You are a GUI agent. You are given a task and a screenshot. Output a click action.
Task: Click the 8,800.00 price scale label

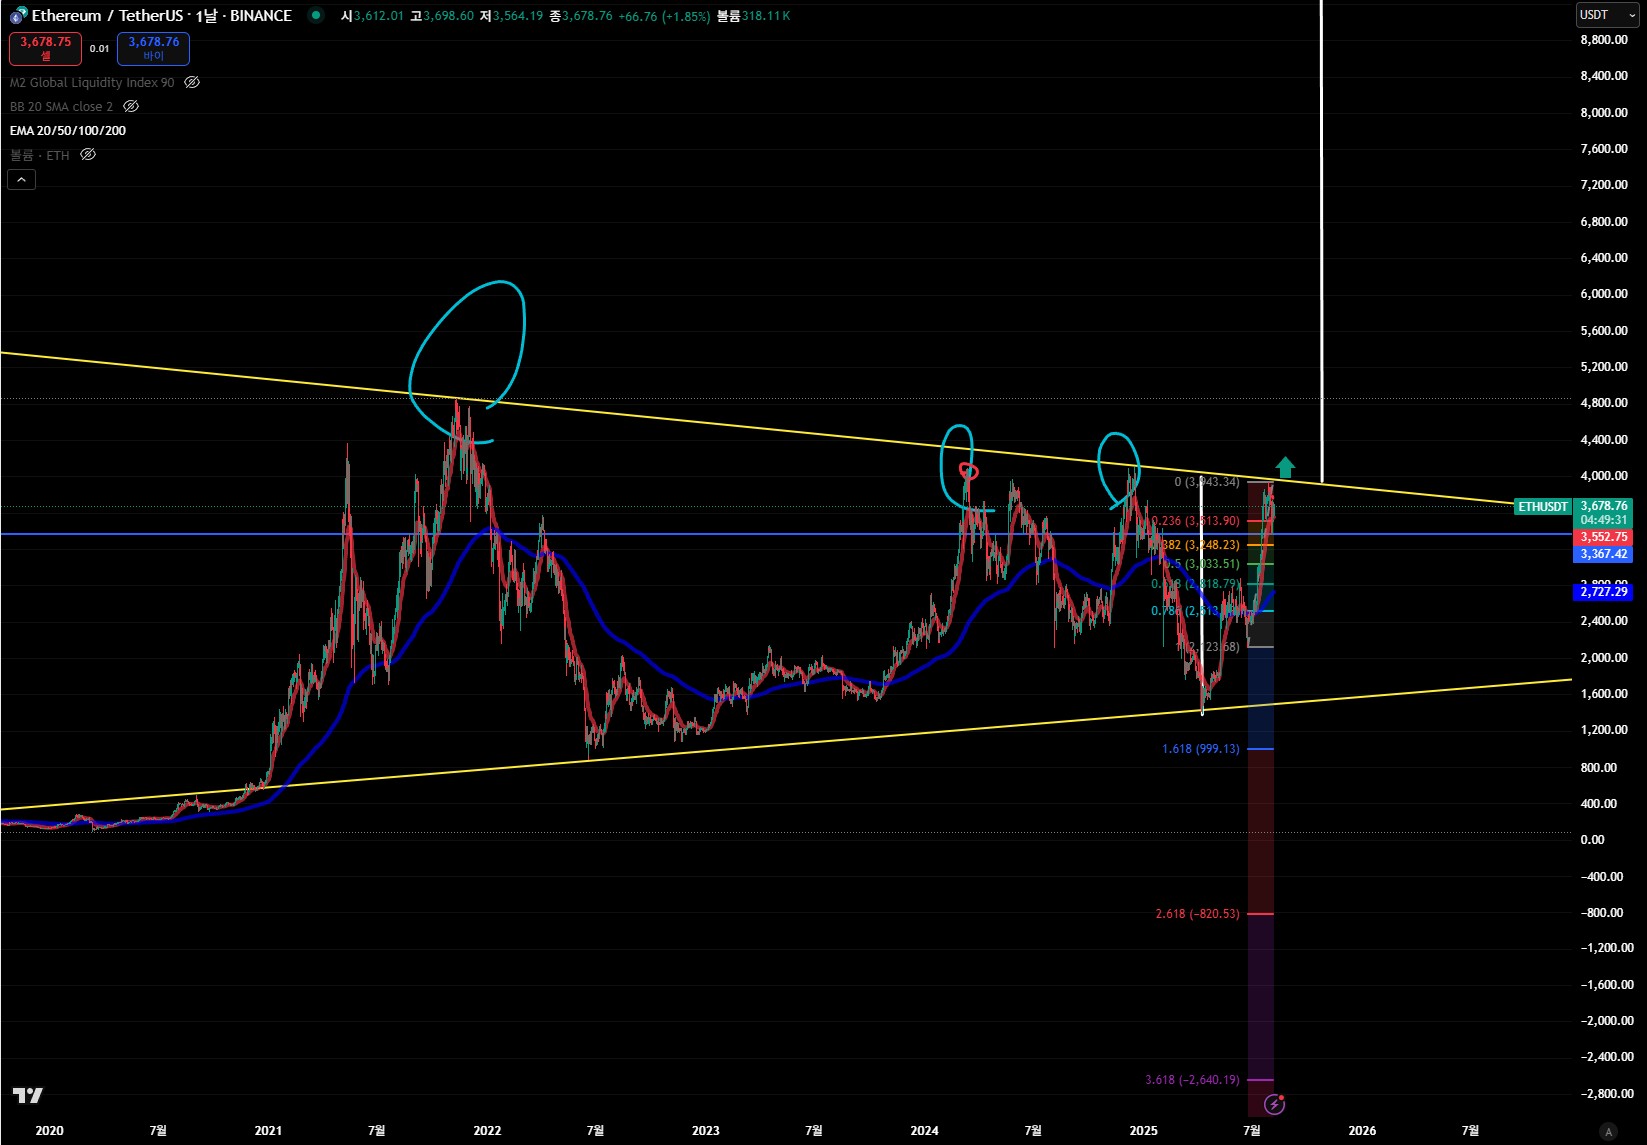1604,40
